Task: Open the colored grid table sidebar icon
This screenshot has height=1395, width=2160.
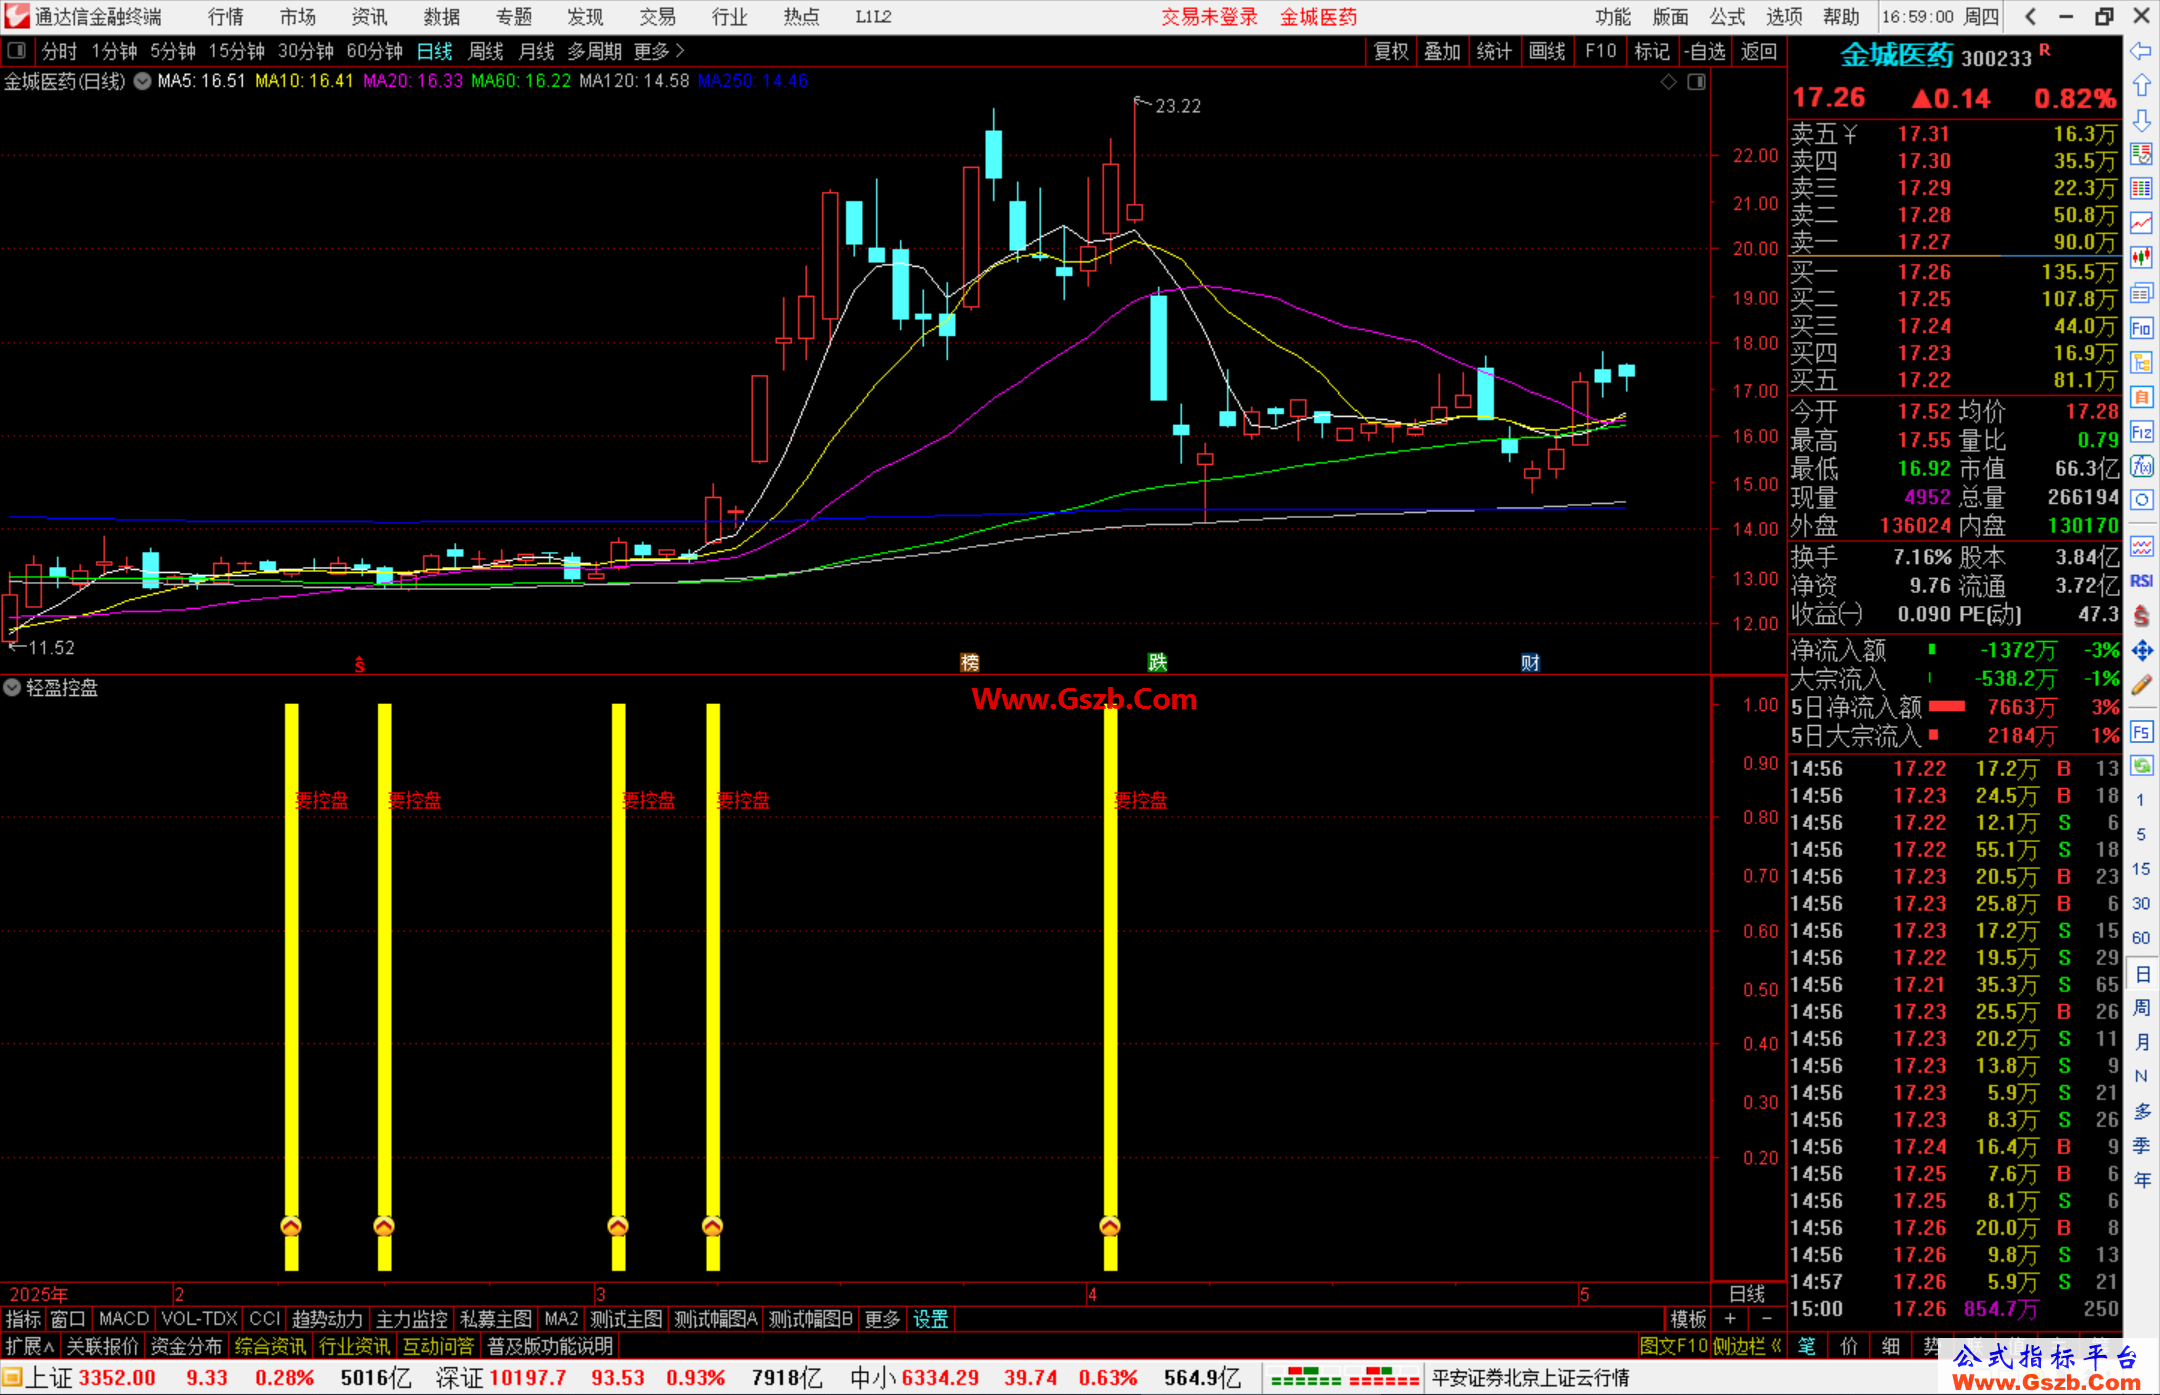Action: [2141, 188]
